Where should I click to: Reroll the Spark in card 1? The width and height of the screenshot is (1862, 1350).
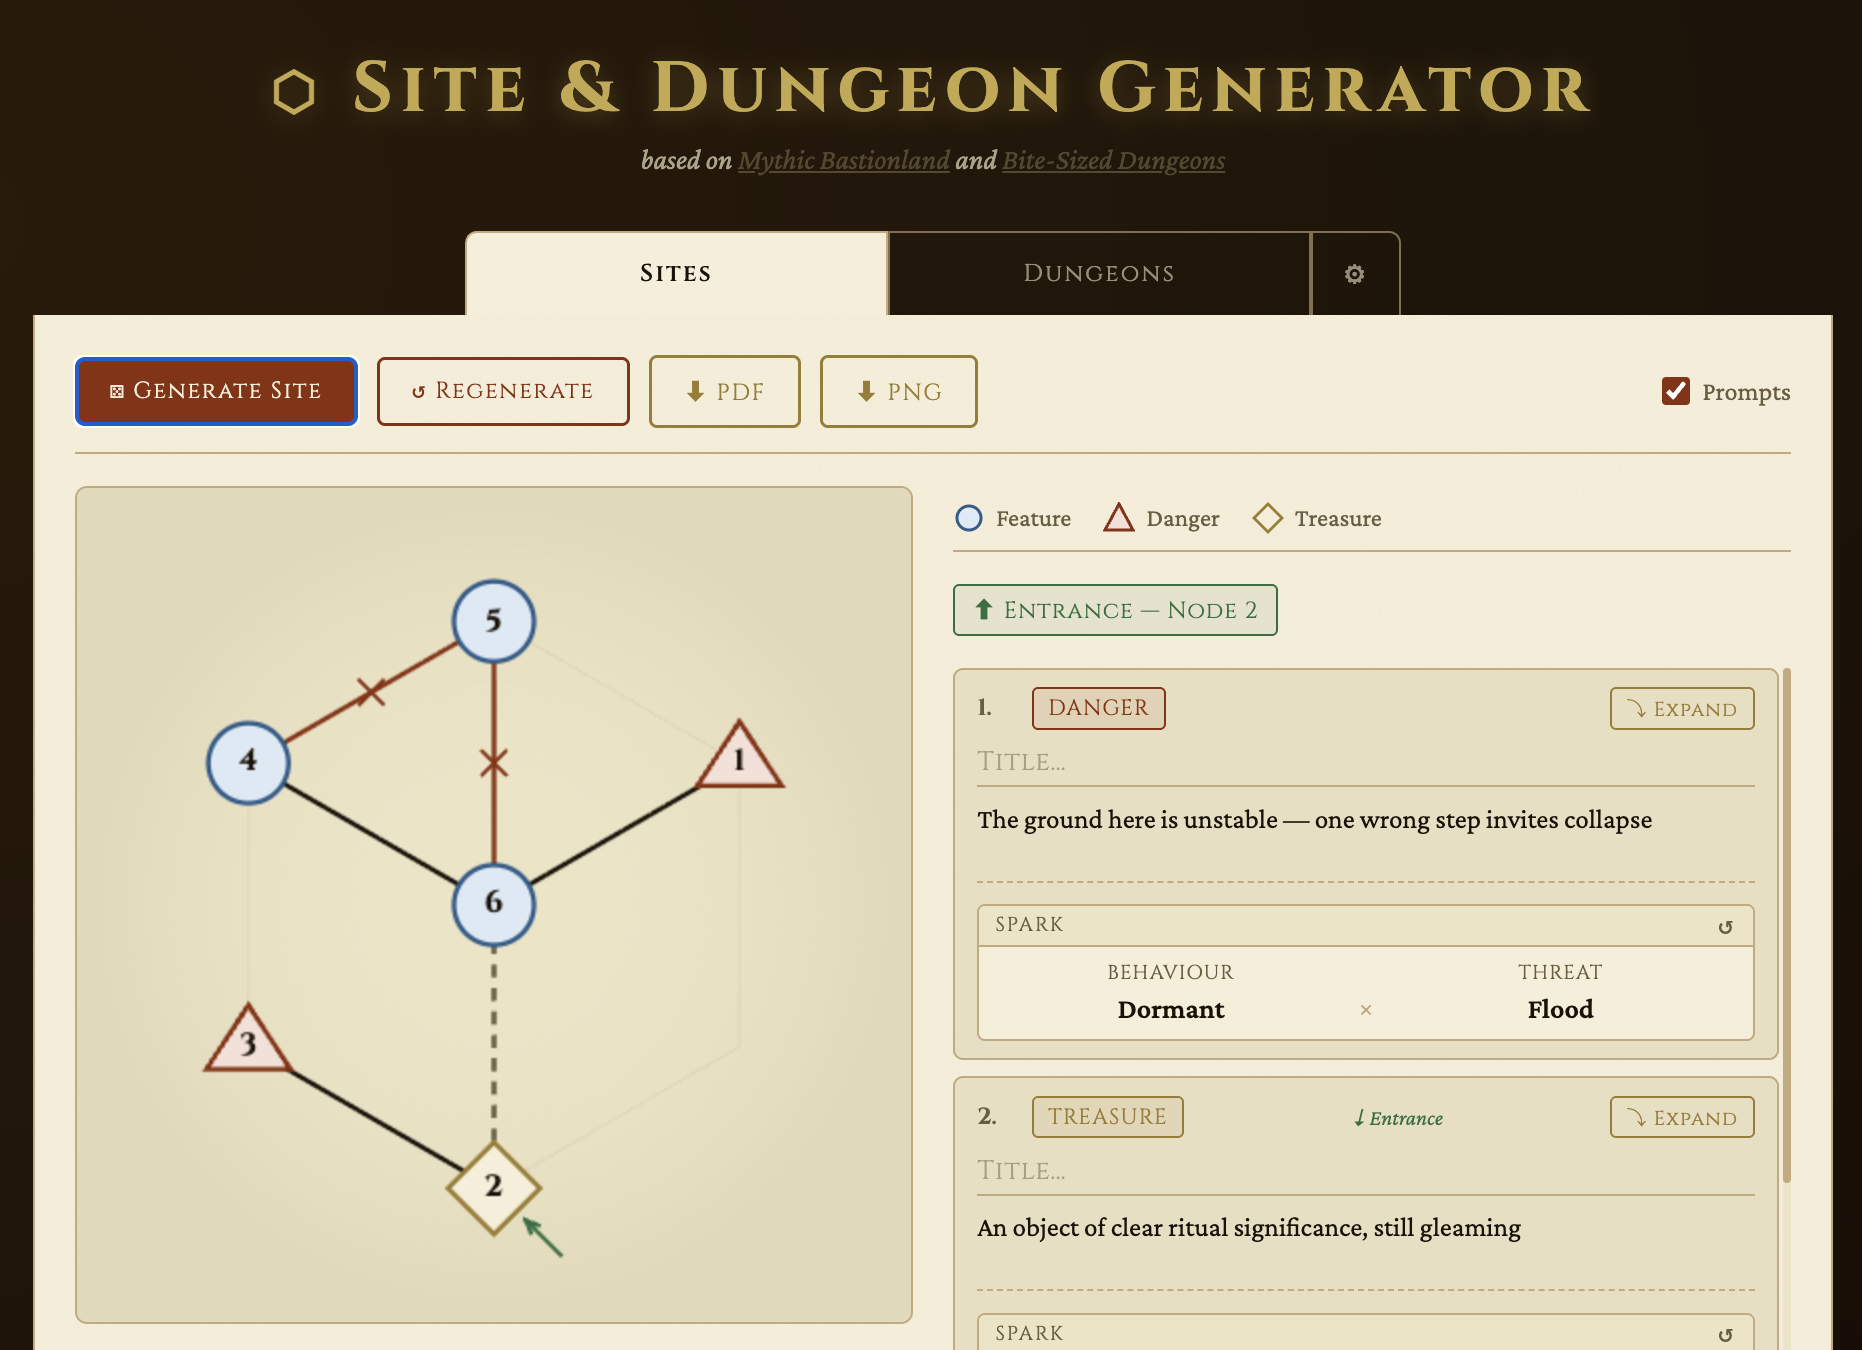[x=1725, y=927]
